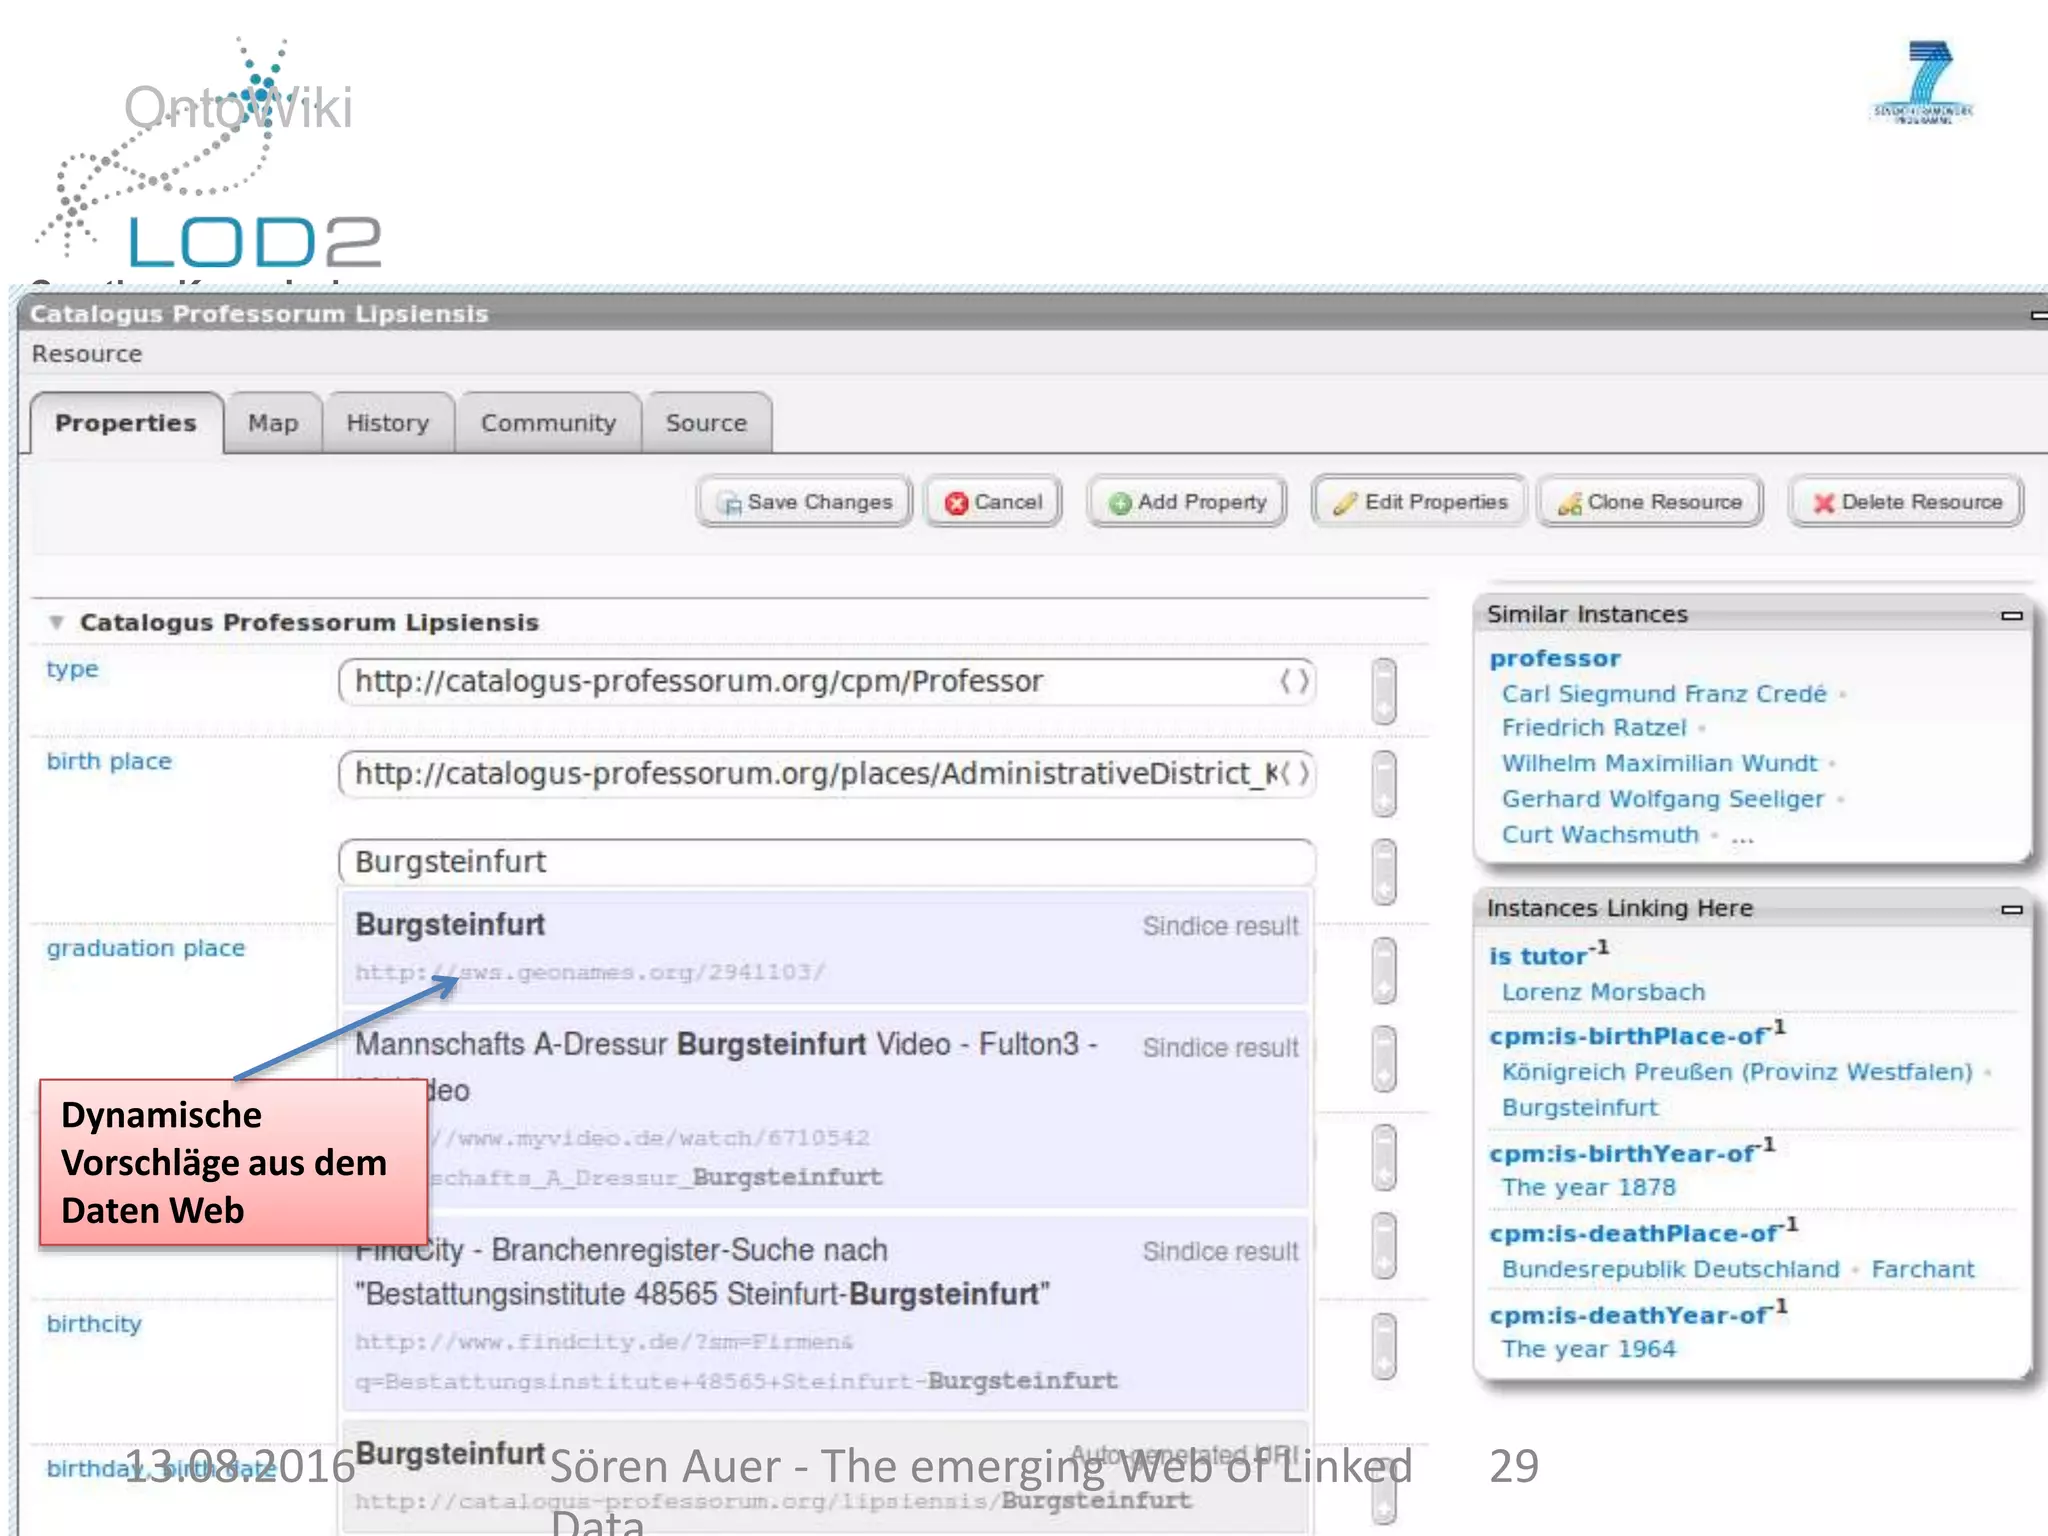Click the Clone Resource button
This screenshot has width=2048, height=1536.
pyautogui.click(x=1650, y=502)
